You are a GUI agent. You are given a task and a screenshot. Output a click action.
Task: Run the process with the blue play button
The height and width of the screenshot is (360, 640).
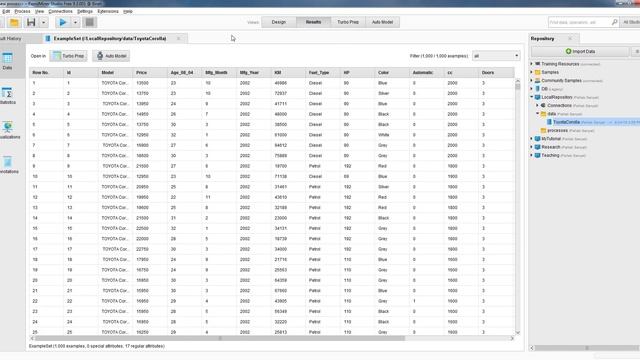(63, 22)
